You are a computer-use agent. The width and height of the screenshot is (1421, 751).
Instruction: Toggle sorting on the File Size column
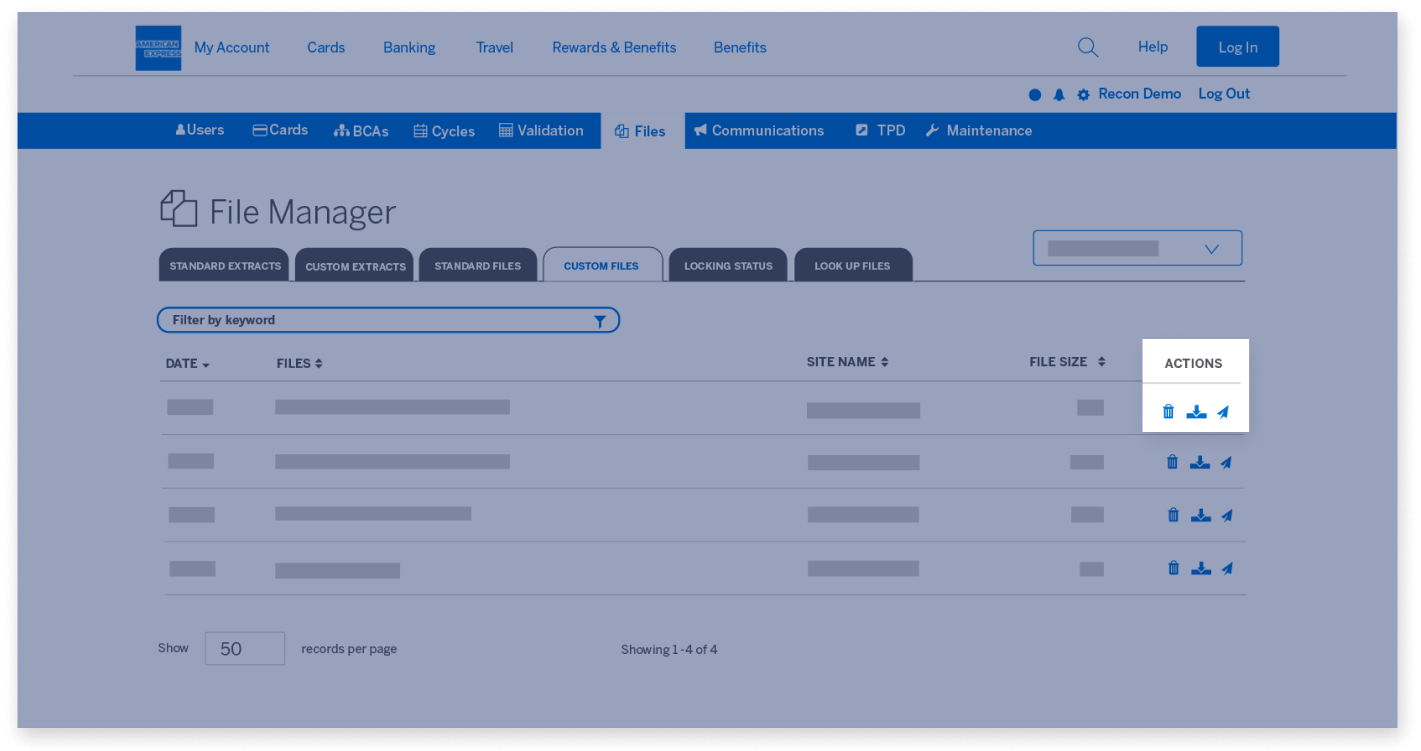tap(1068, 361)
